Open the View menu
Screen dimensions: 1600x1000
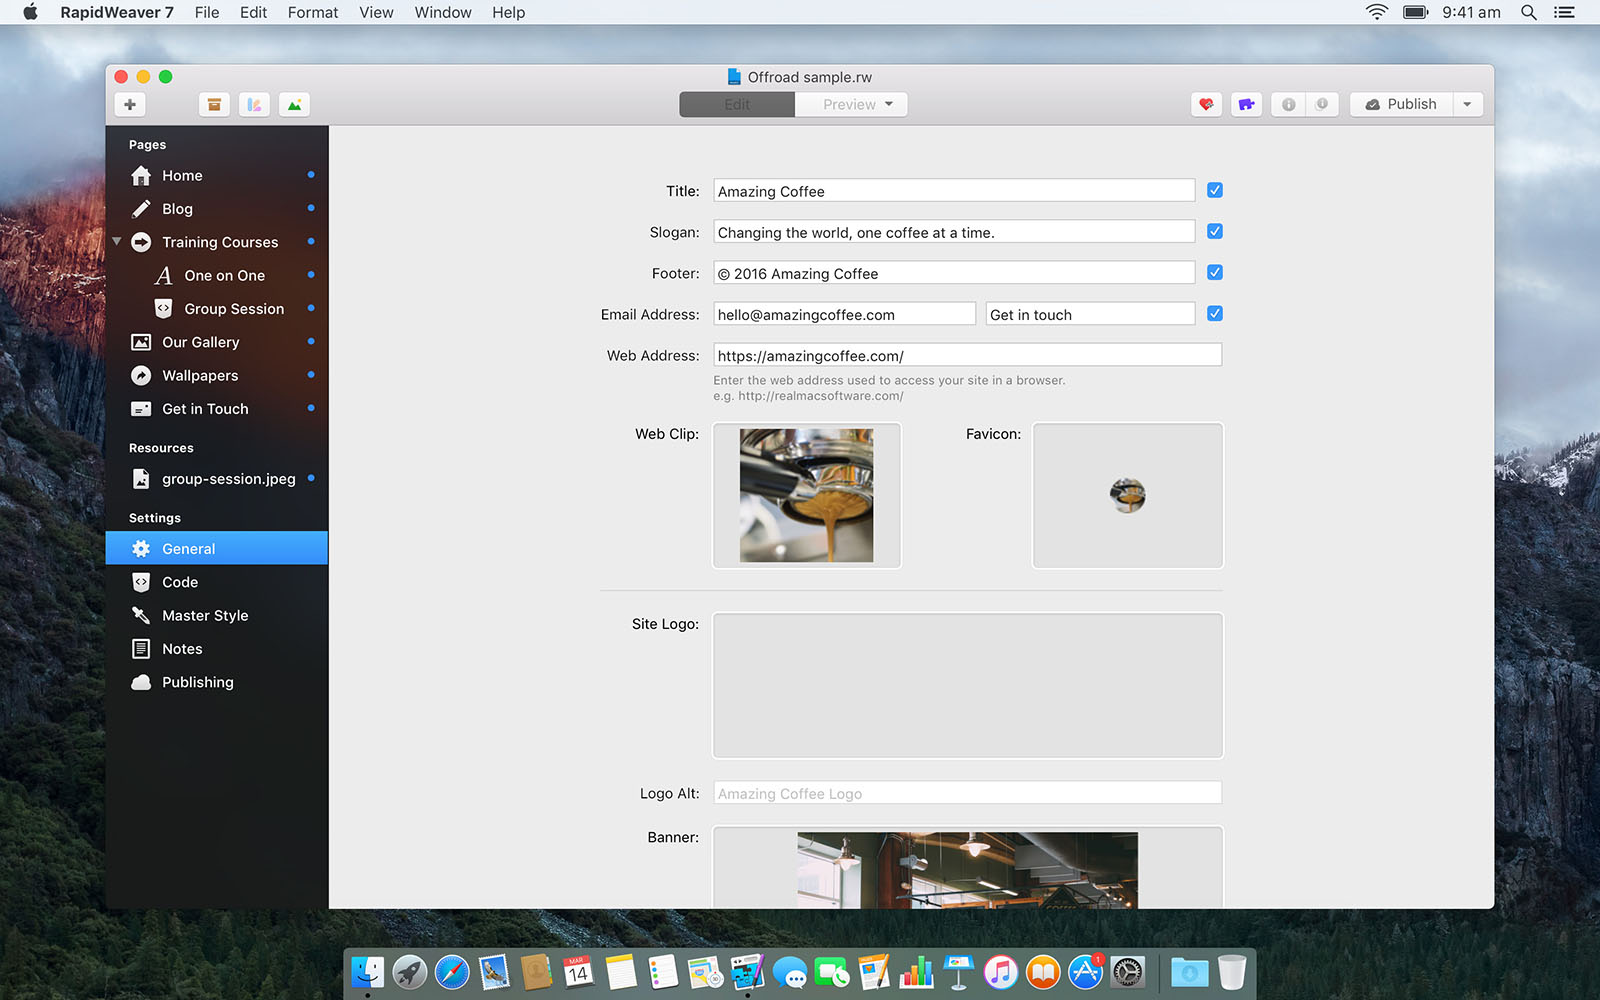[x=376, y=12]
